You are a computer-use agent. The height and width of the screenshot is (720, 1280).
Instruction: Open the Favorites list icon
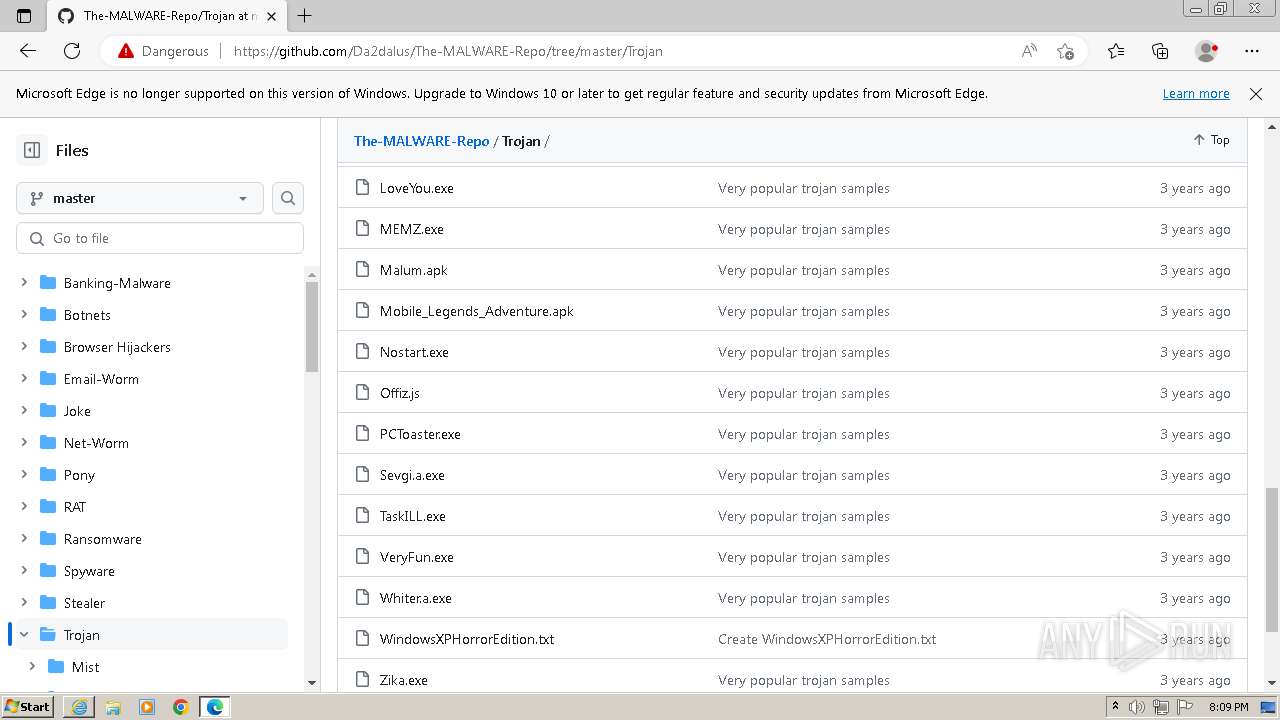1116,51
